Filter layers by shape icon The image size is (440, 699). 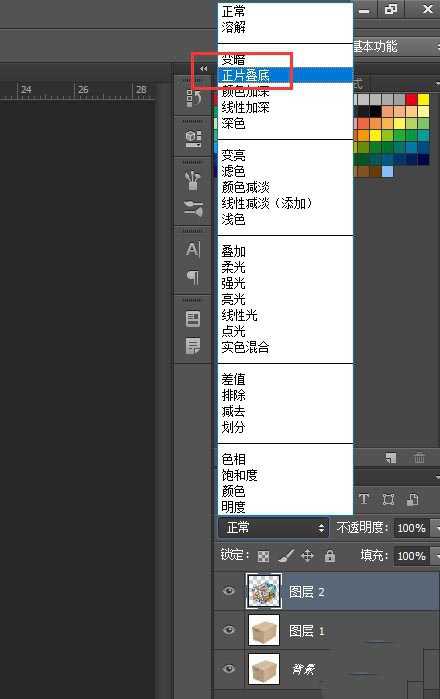[x=388, y=499]
